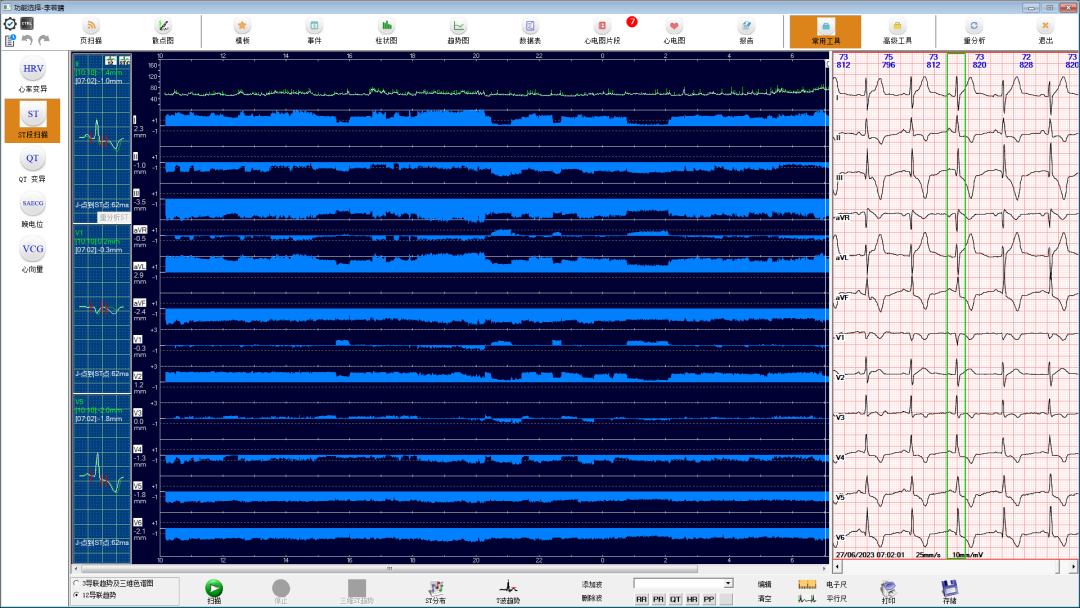Click the lead II ST template thumbnail

tap(102, 139)
